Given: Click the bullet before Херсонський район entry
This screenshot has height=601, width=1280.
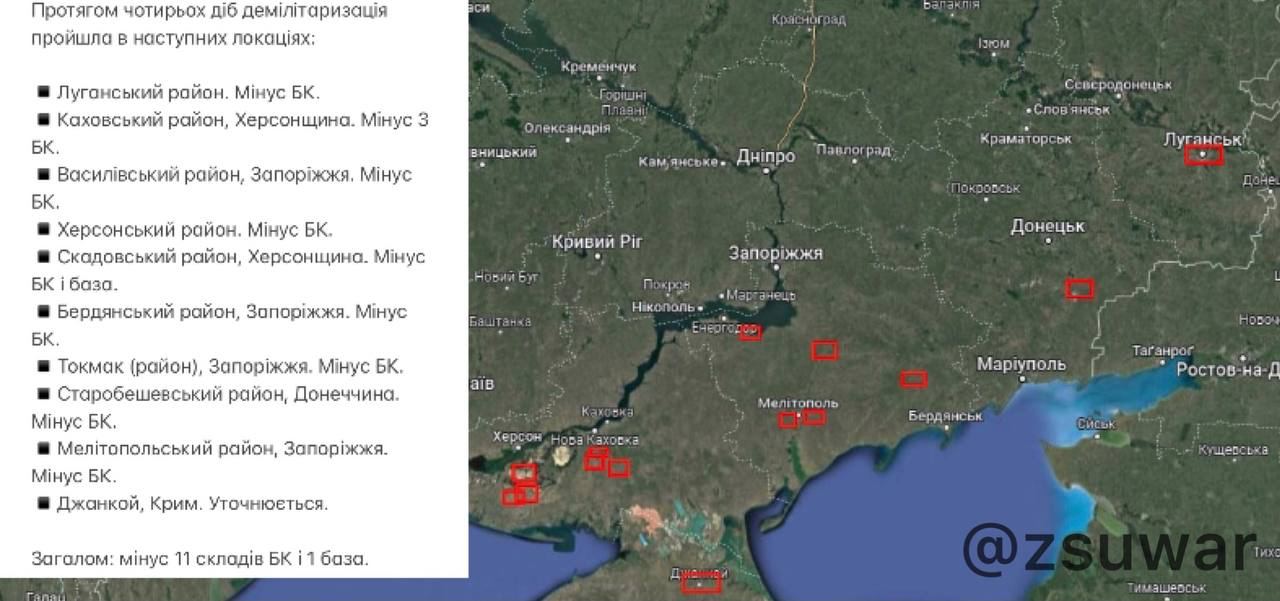Looking at the screenshot, I should [x=43, y=229].
